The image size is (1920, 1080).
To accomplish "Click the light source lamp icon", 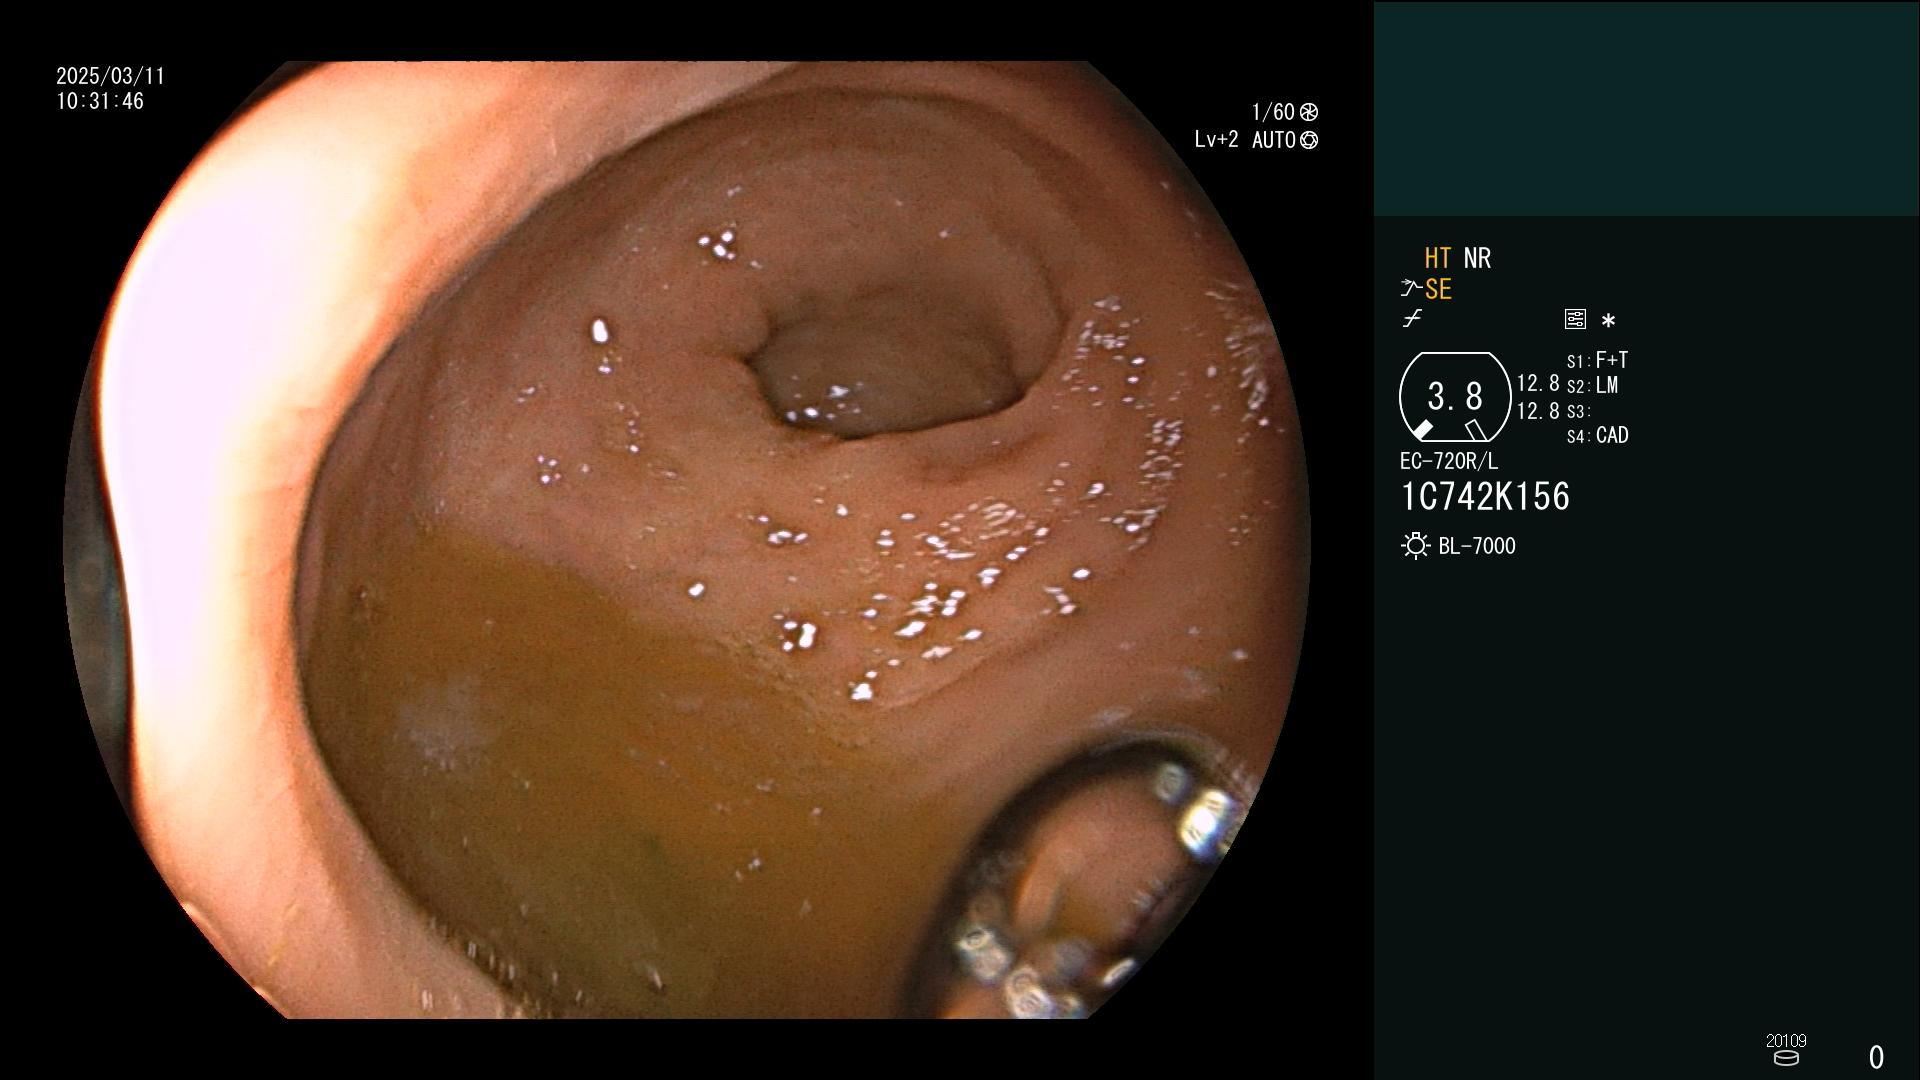I will tap(1415, 546).
